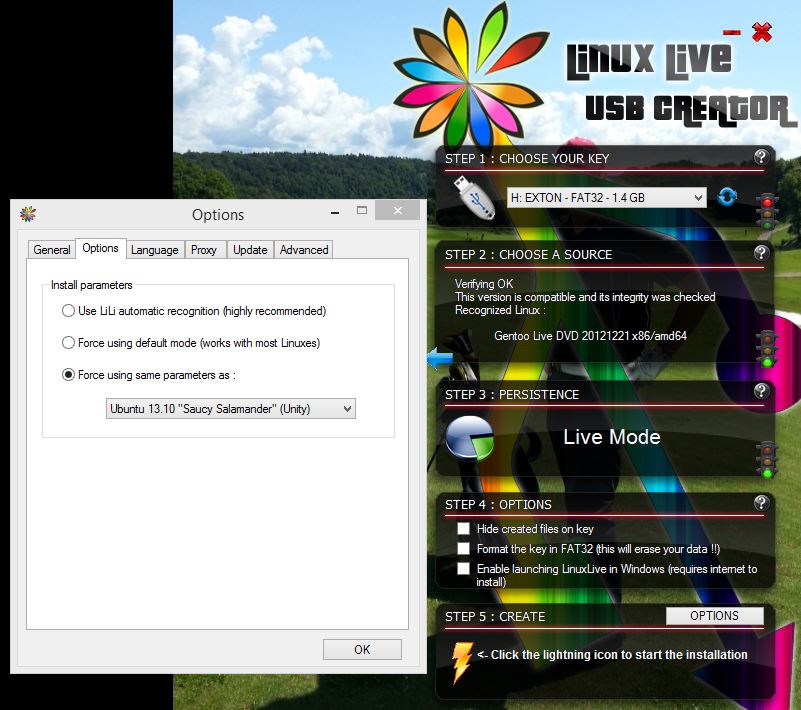The image size is (801, 710).
Task: Click the Live Mode text
Action: [x=612, y=437]
